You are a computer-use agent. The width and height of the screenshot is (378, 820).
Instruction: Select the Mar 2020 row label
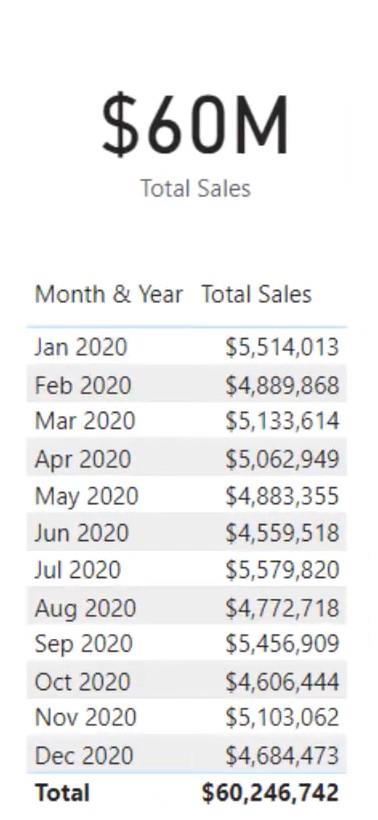pyautogui.click(x=85, y=421)
